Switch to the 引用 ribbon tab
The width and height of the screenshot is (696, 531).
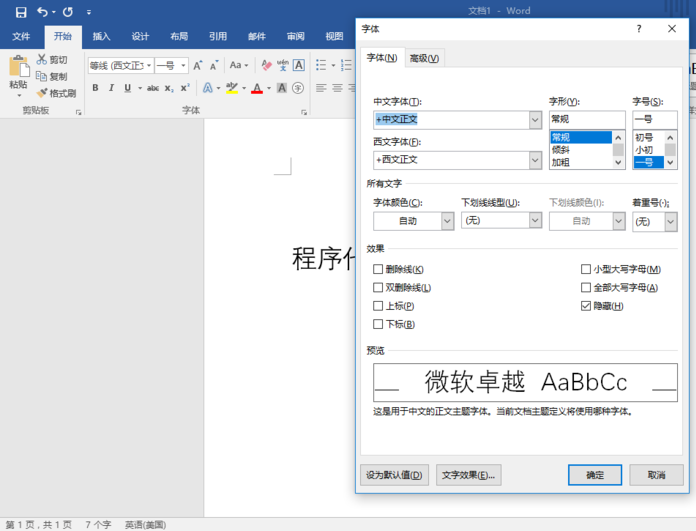click(x=218, y=36)
